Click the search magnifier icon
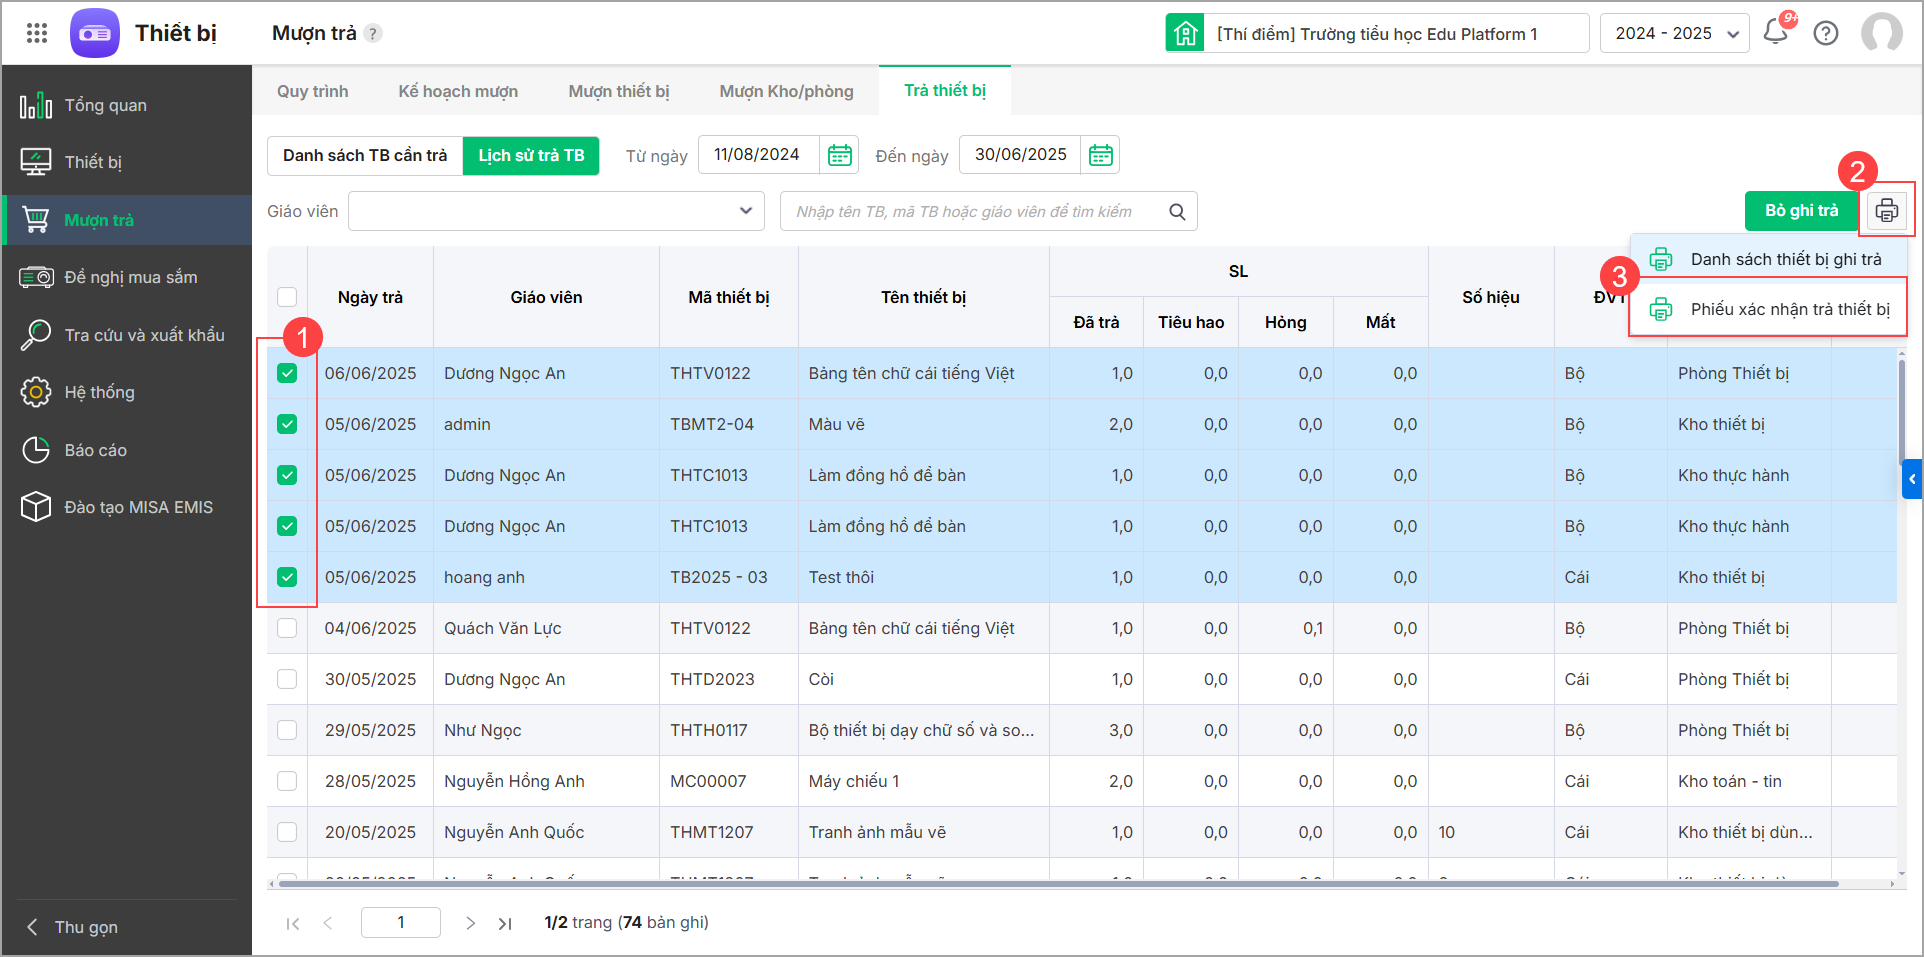Screen dimensions: 1924x957 point(1177,212)
